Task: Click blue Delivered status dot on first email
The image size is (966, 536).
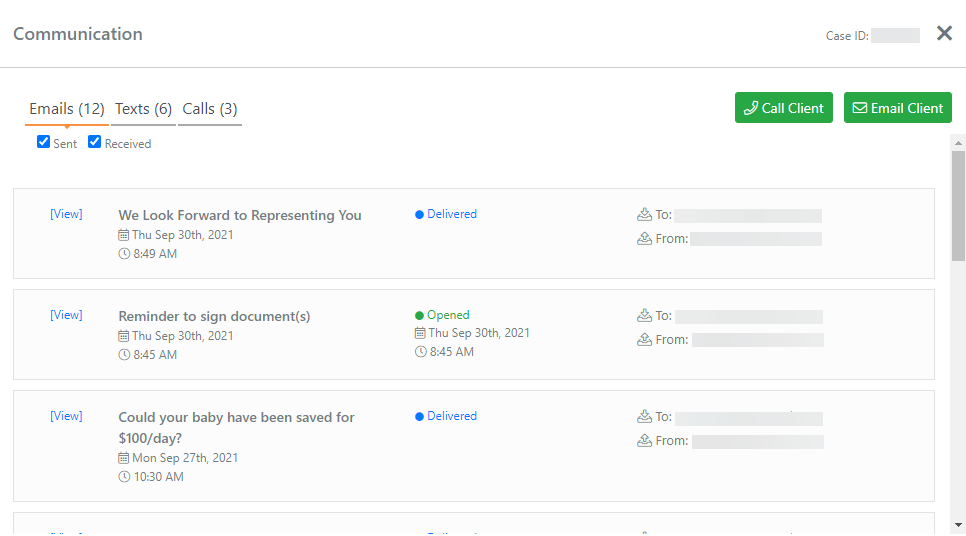Action: [x=420, y=215]
